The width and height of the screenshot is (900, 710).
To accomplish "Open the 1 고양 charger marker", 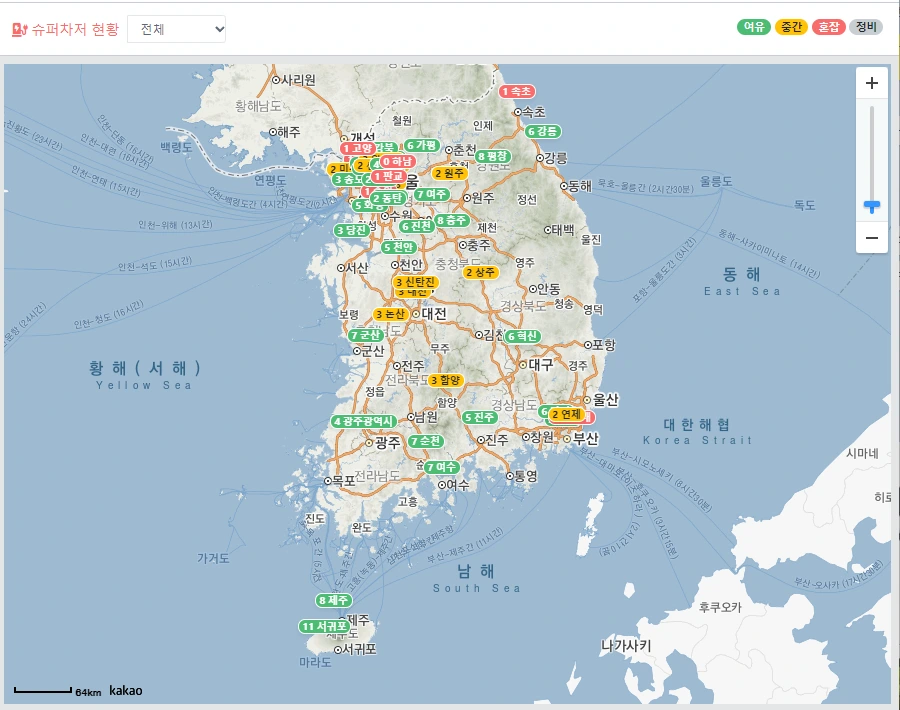I will 358,149.
